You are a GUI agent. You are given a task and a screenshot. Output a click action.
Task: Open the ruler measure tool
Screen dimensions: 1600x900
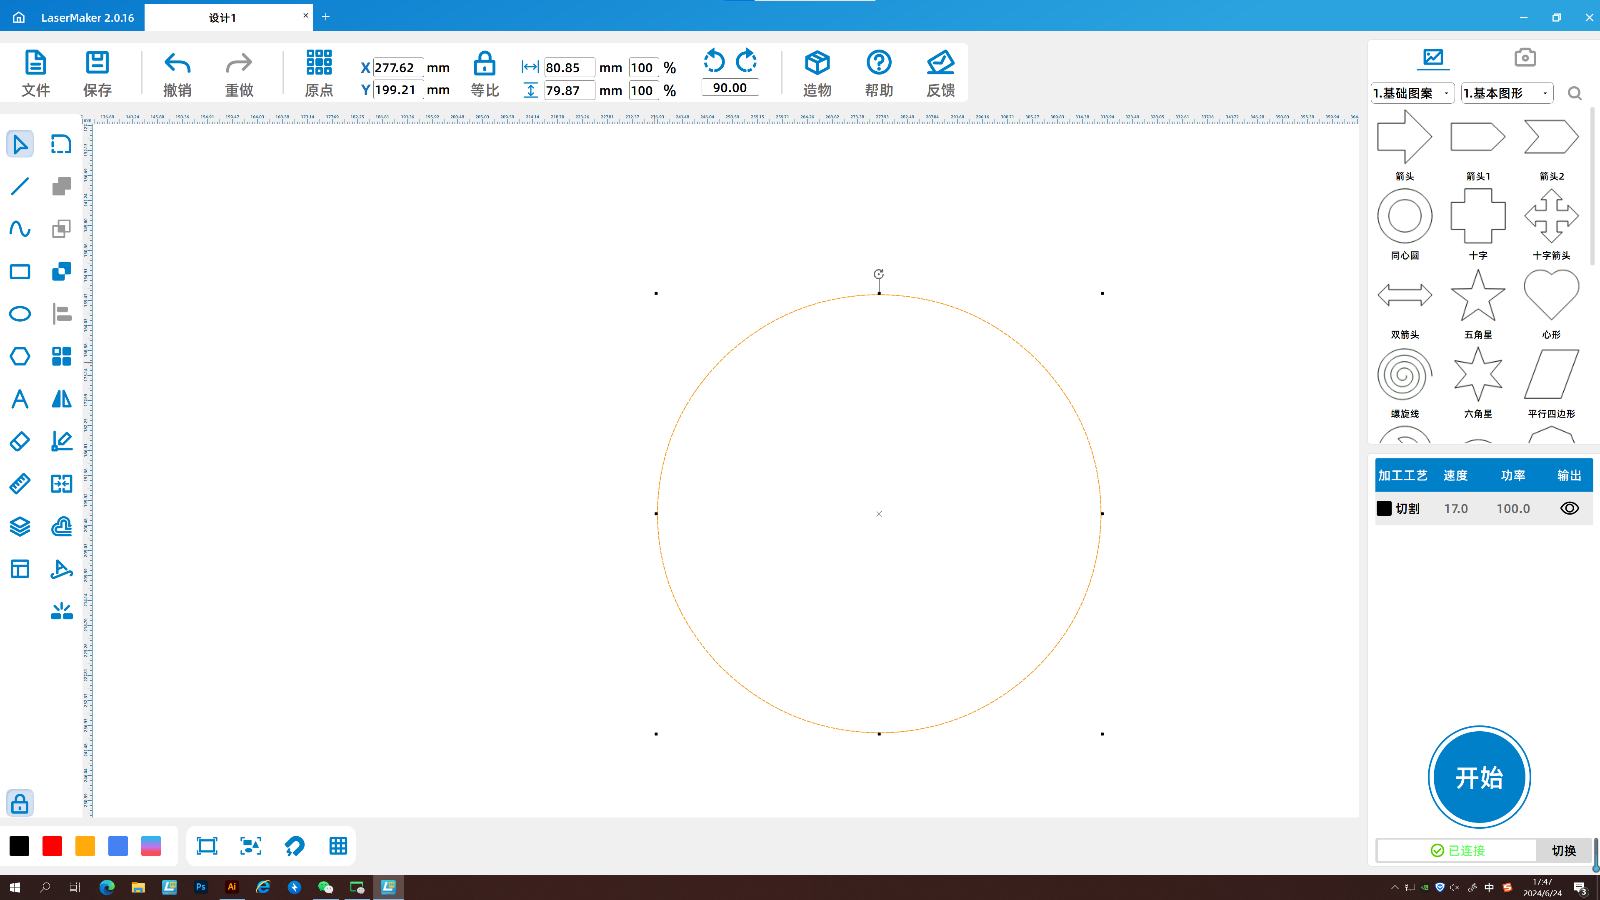pos(20,484)
